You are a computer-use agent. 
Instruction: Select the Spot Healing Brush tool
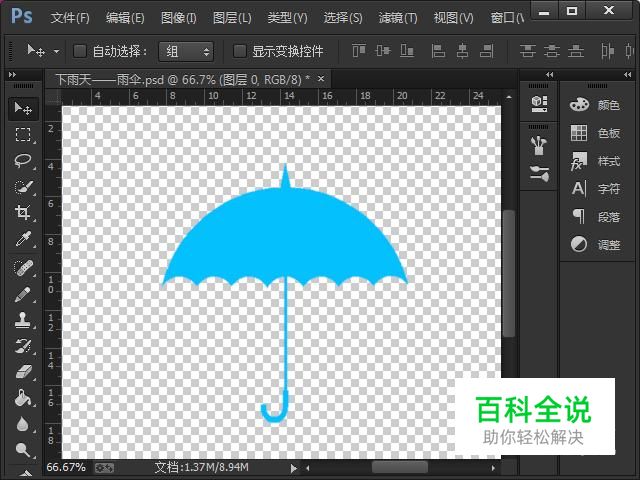pyautogui.click(x=23, y=268)
